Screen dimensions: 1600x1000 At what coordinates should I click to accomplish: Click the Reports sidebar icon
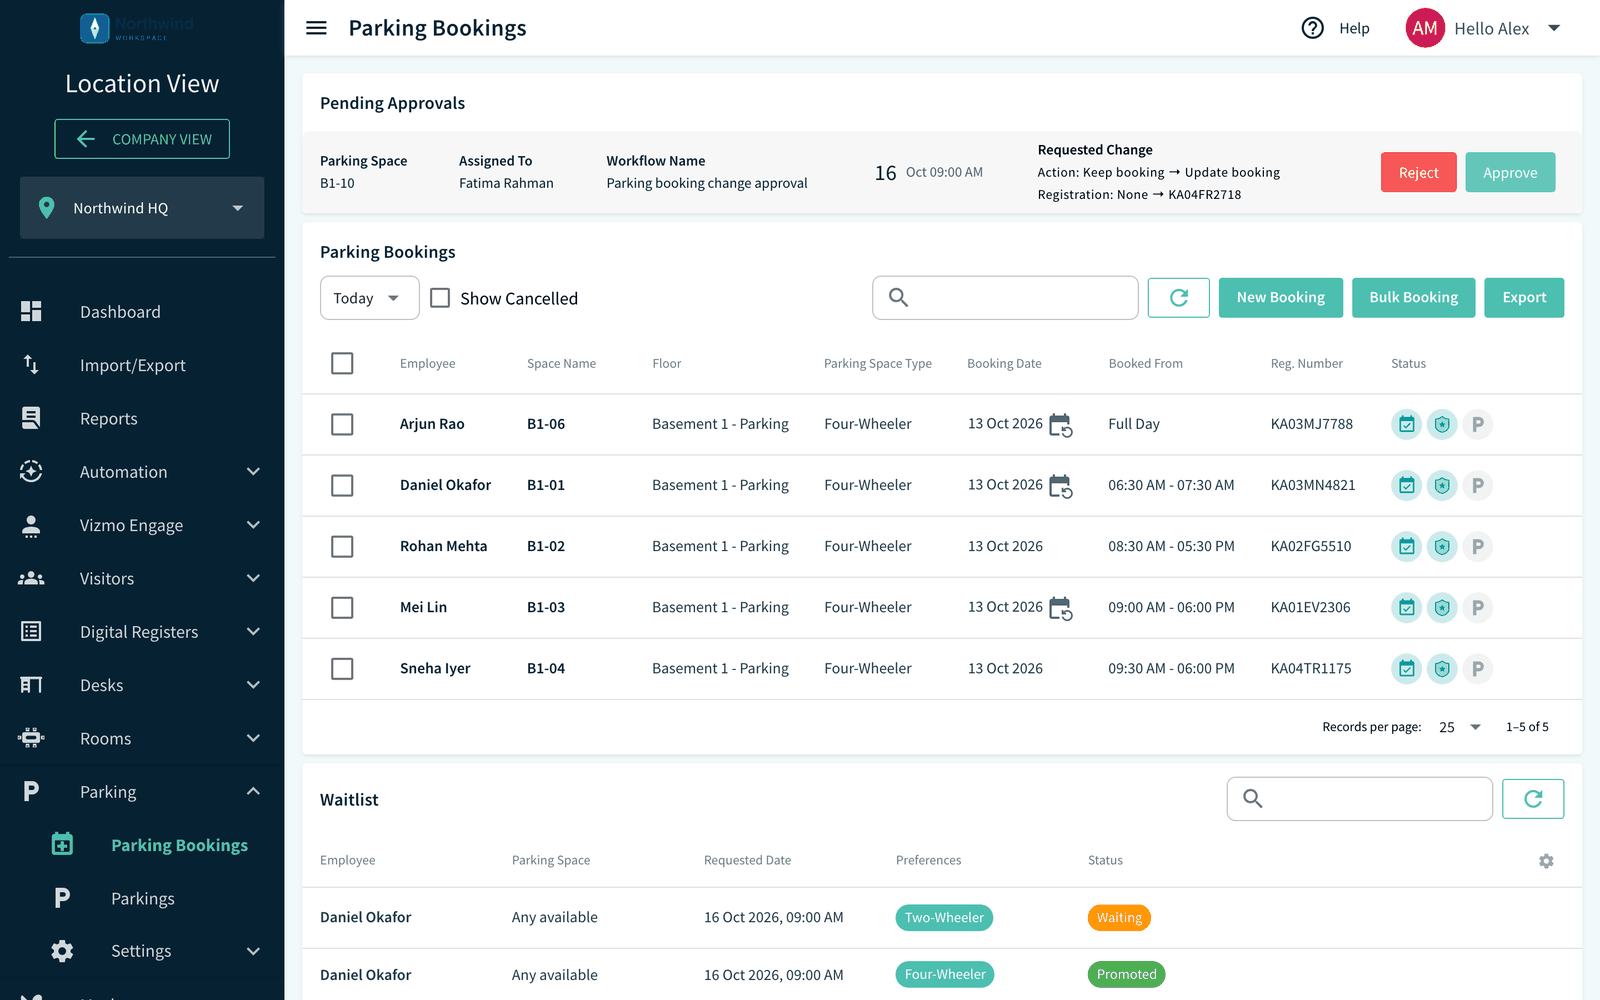coord(31,418)
